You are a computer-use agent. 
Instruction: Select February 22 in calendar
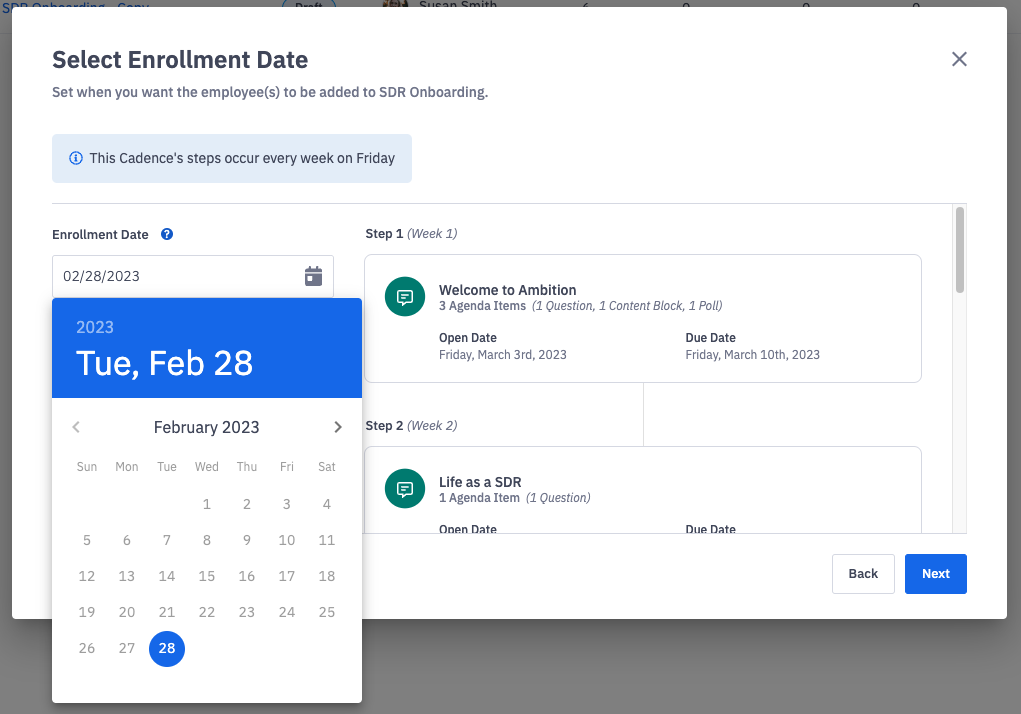pyautogui.click(x=207, y=612)
